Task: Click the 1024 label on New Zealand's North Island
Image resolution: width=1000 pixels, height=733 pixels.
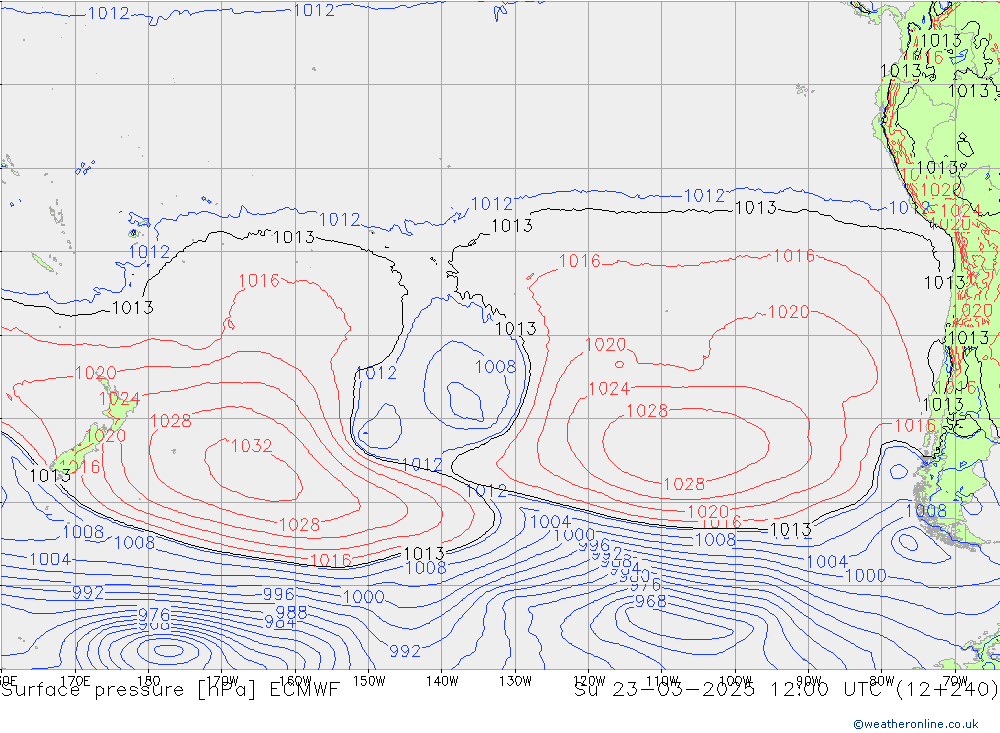Action: (119, 399)
